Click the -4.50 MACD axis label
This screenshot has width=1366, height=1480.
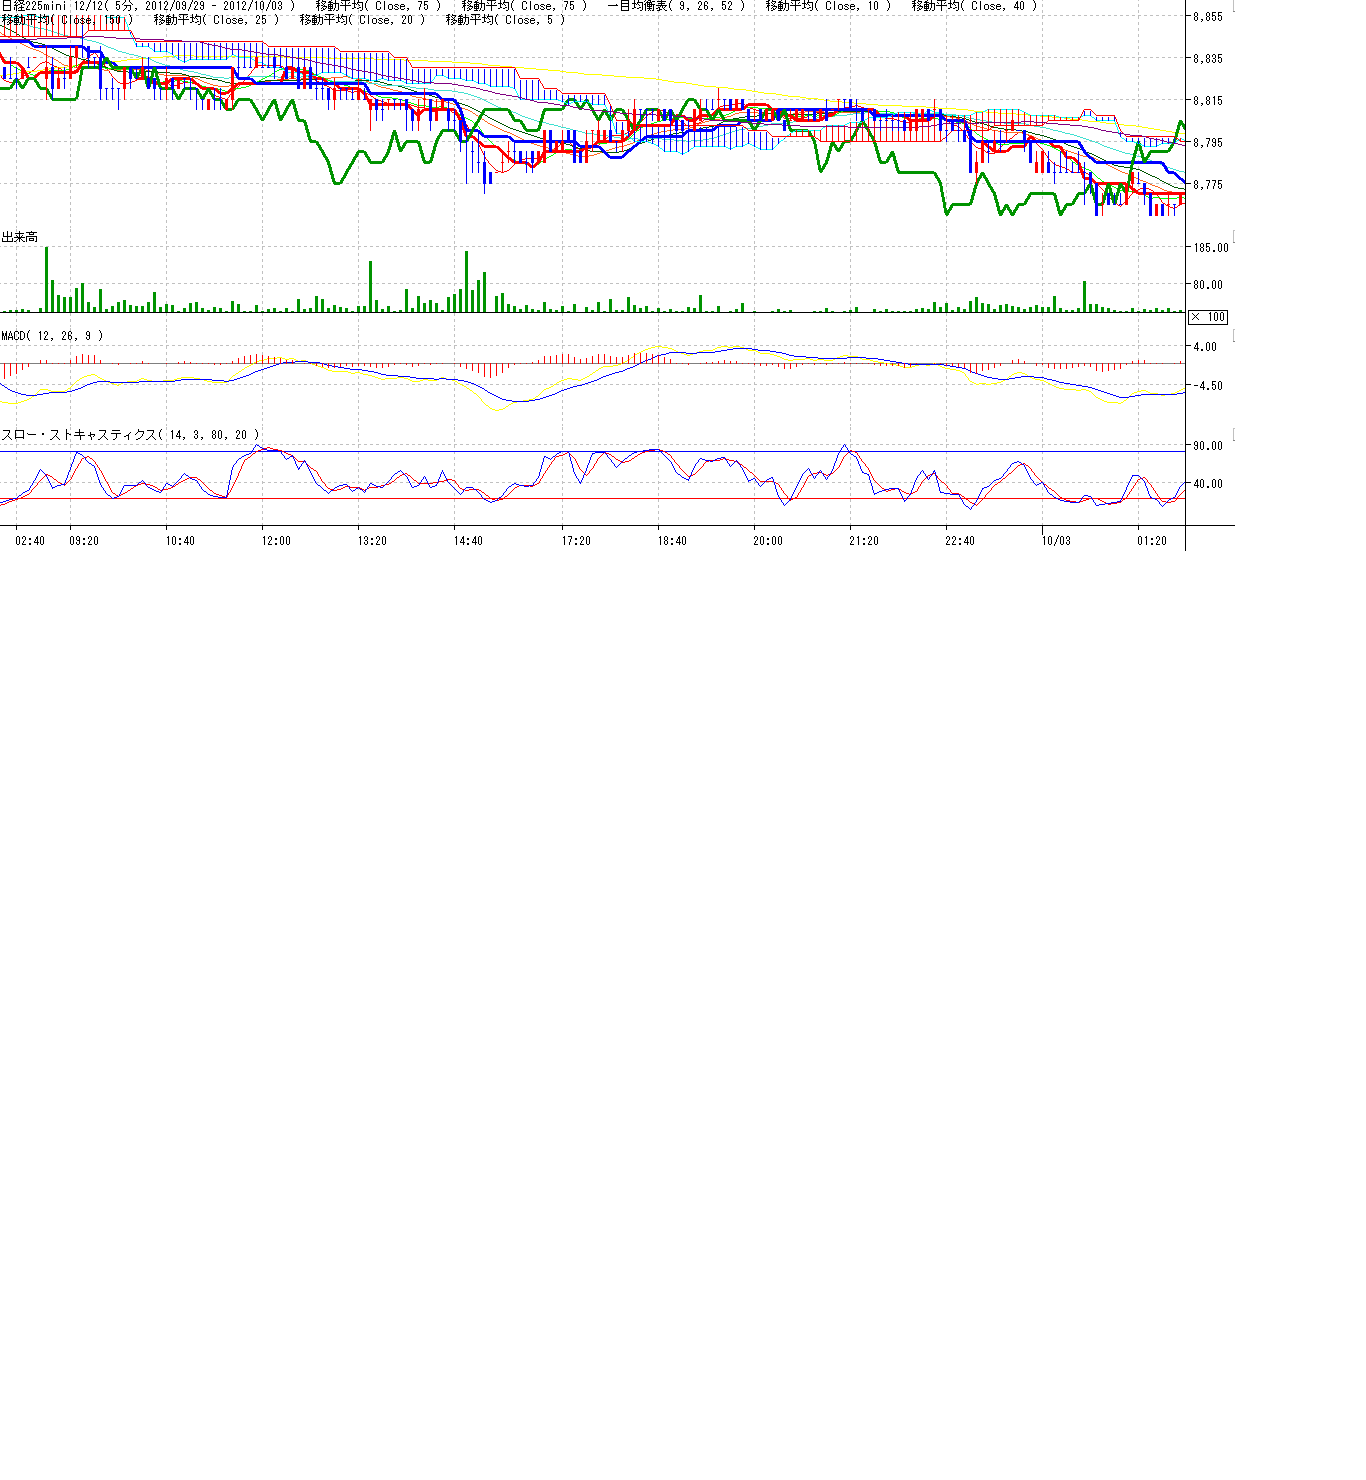pos(1204,386)
